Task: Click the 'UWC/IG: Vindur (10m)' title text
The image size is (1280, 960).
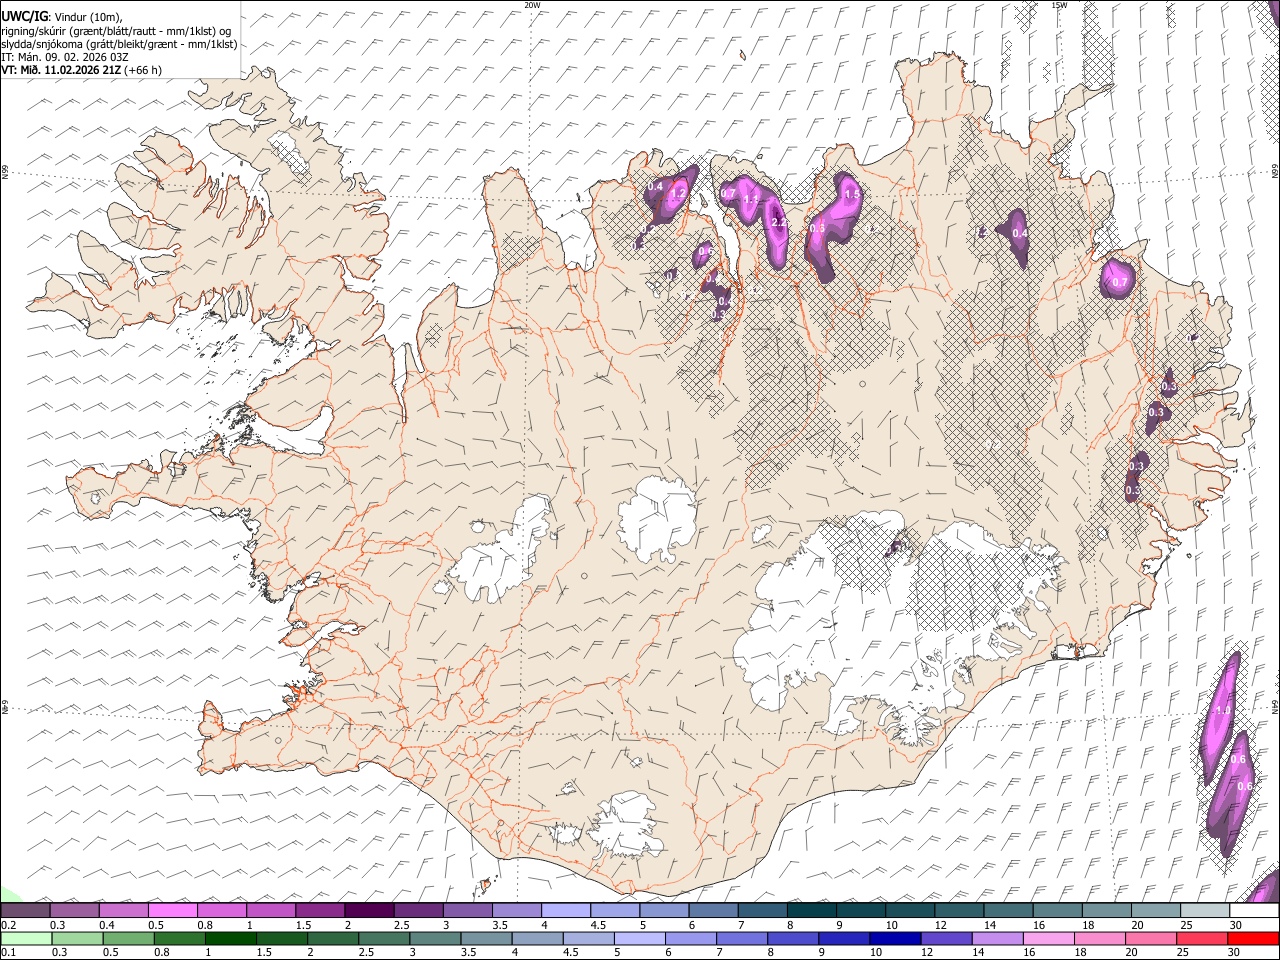Action: [61, 17]
